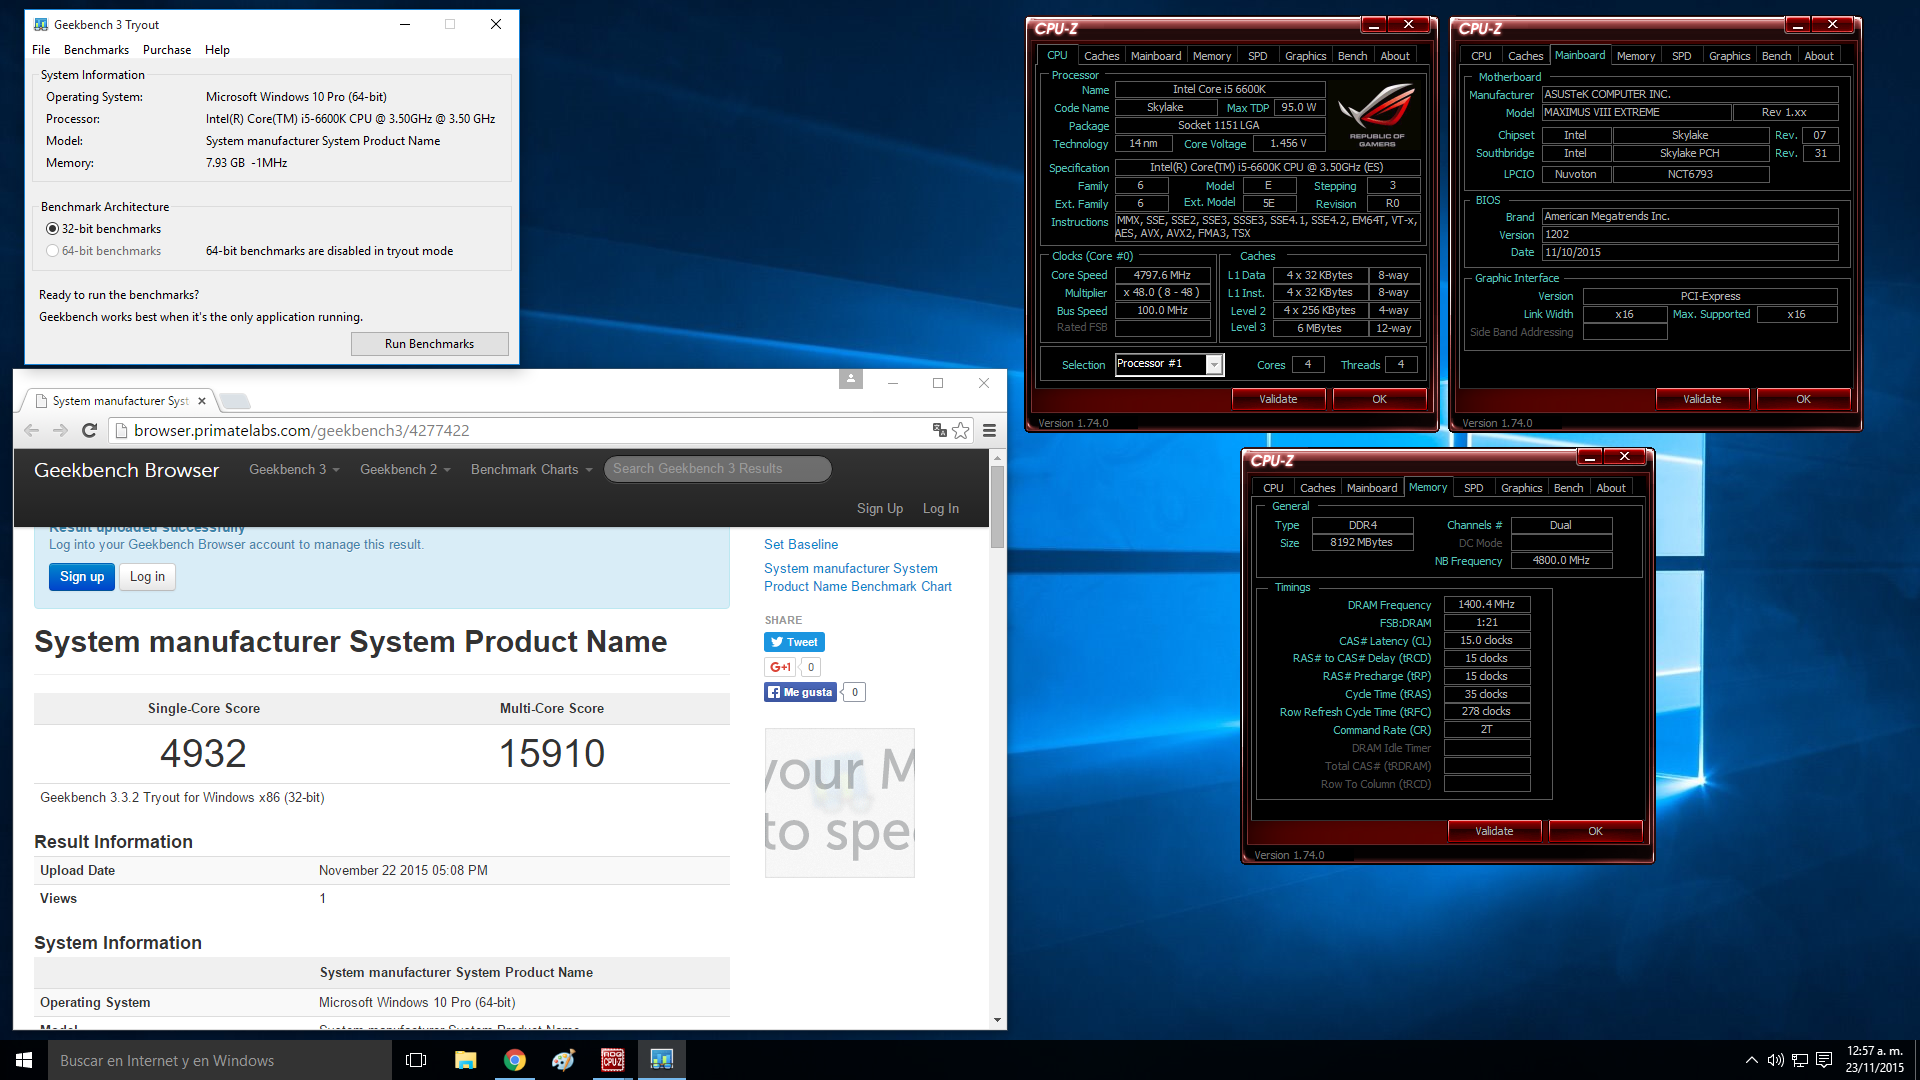Click the Chrome back arrow

(x=31, y=431)
